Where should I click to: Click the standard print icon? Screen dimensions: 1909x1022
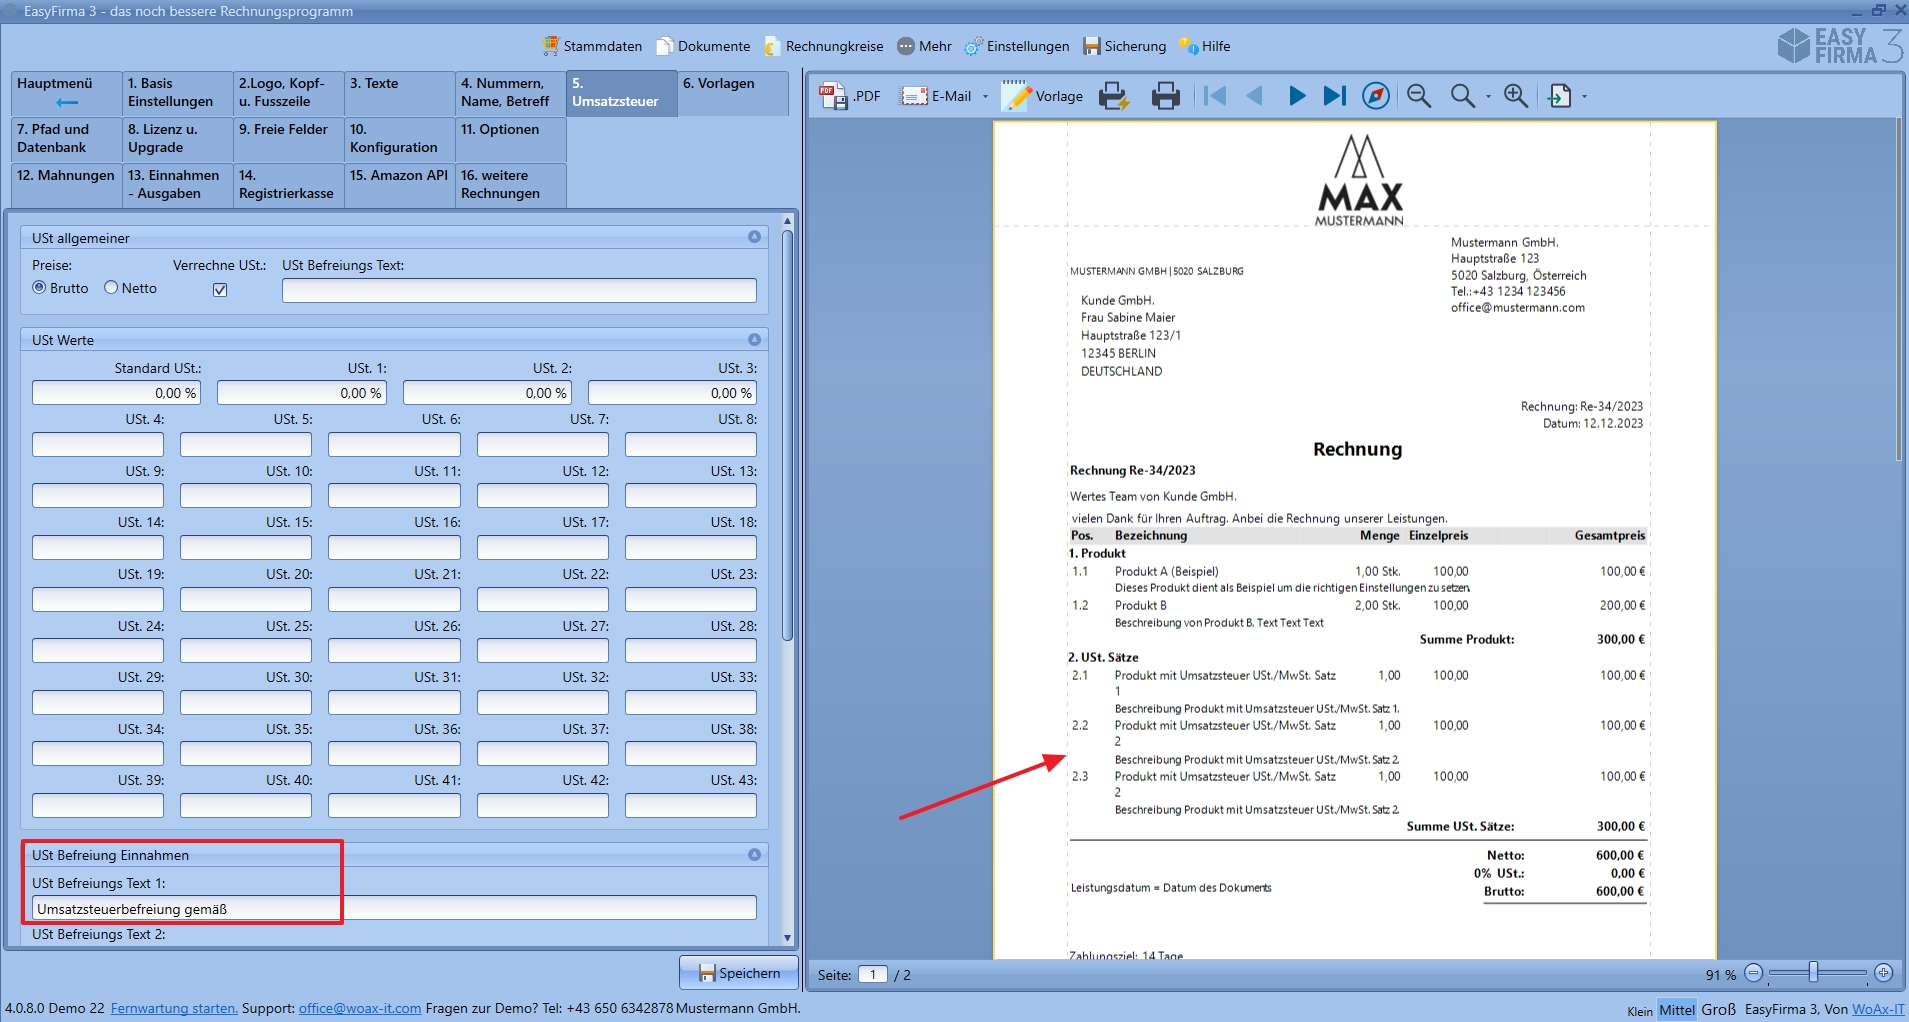point(1166,96)
